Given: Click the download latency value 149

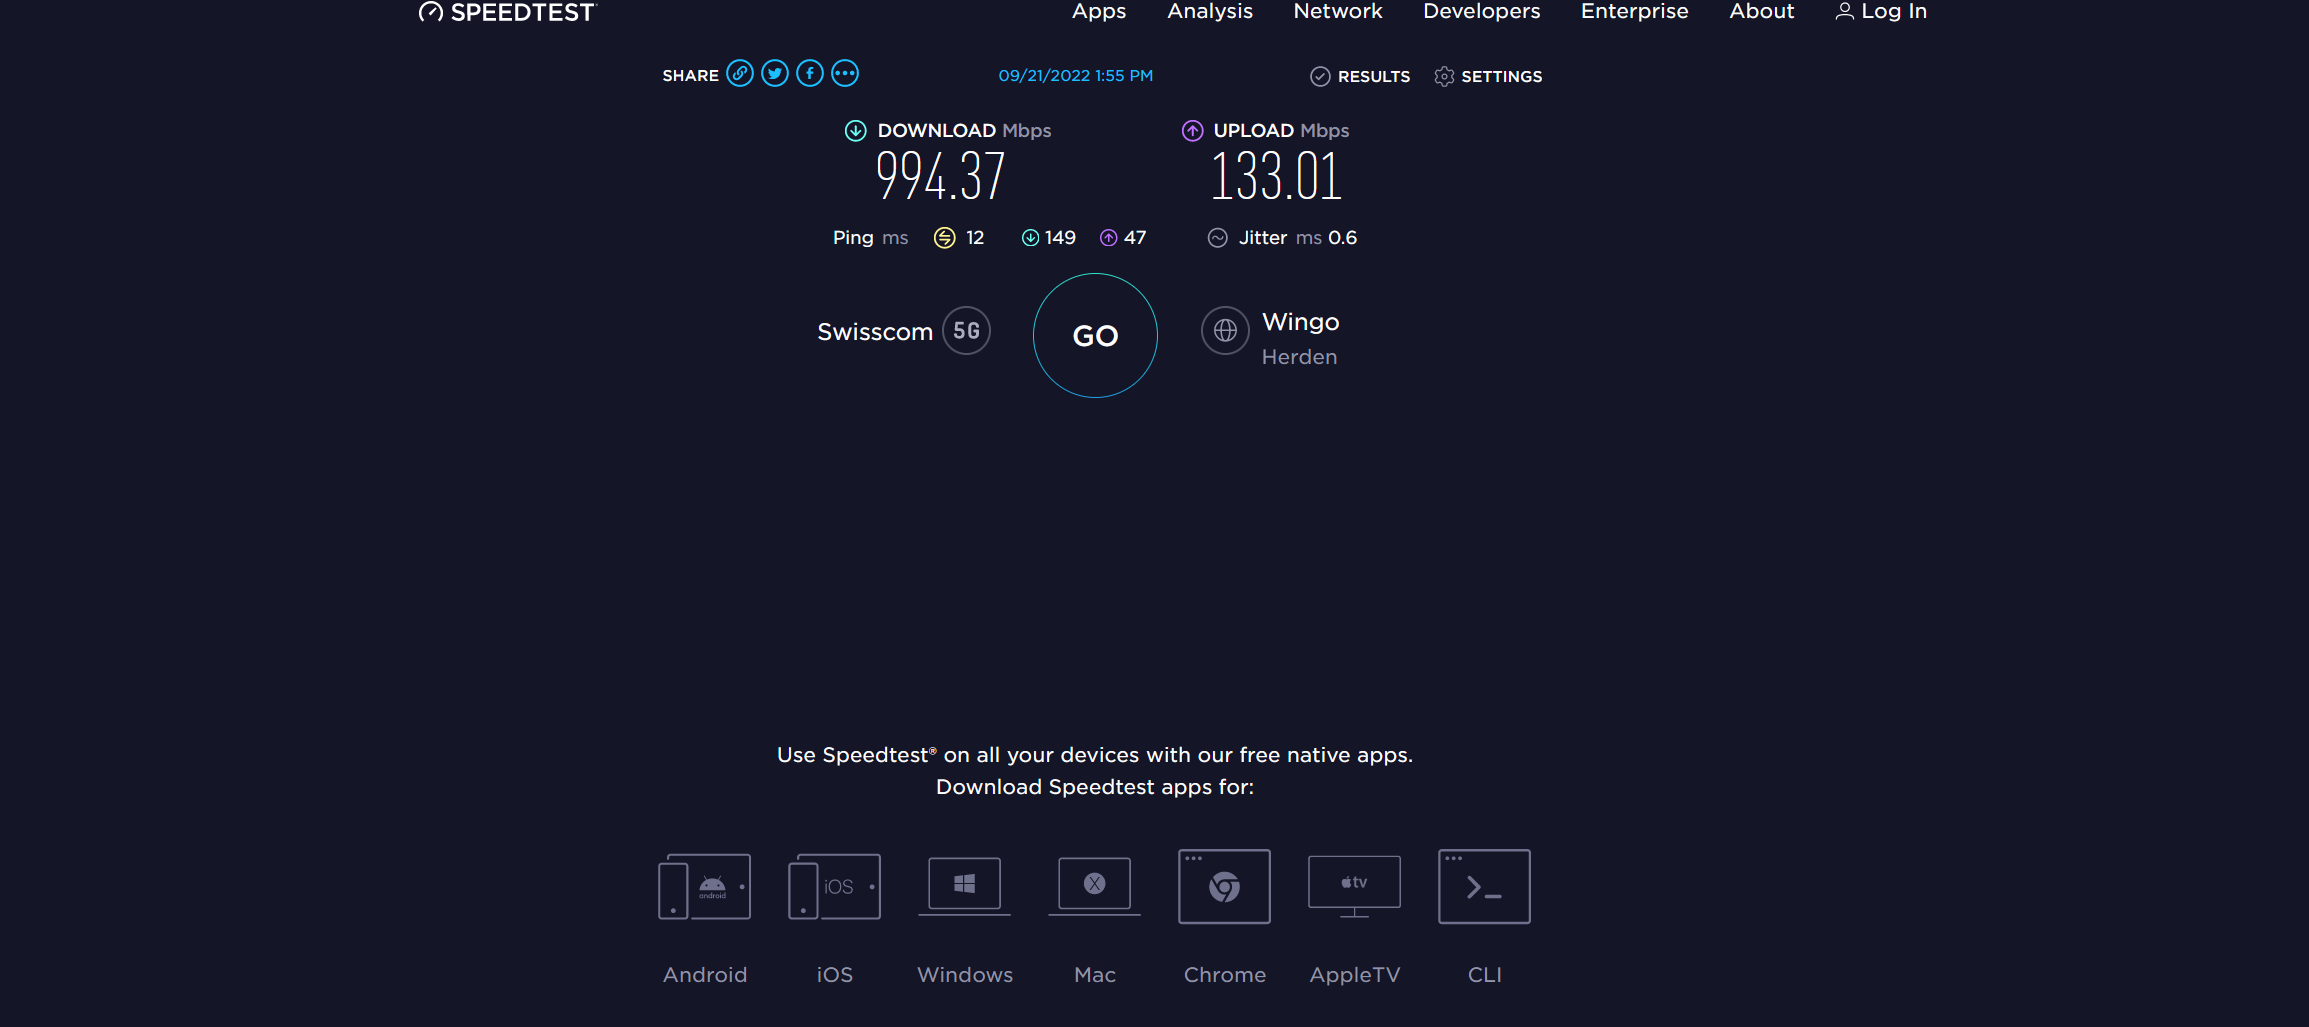Looking at the screenshot, I should (1060, 238).
